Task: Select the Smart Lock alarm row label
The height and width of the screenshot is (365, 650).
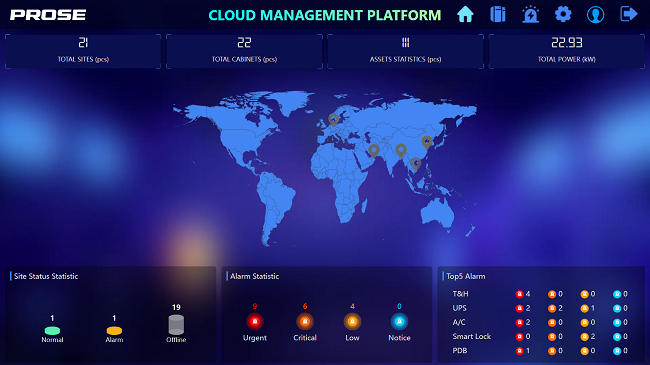Action: 472,336
